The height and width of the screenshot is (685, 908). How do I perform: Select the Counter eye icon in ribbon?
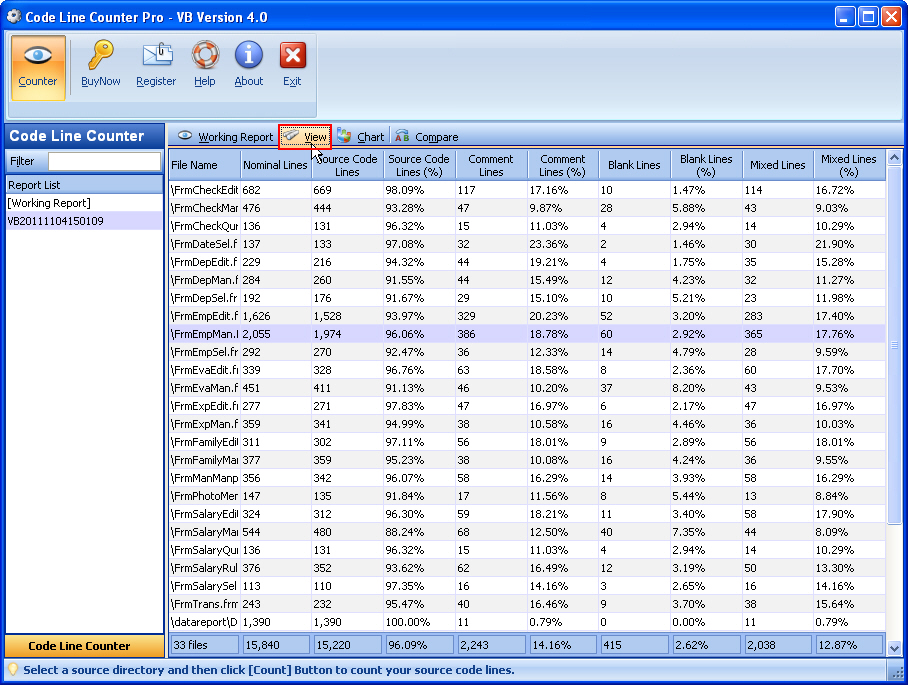click(x=38, y=67)
